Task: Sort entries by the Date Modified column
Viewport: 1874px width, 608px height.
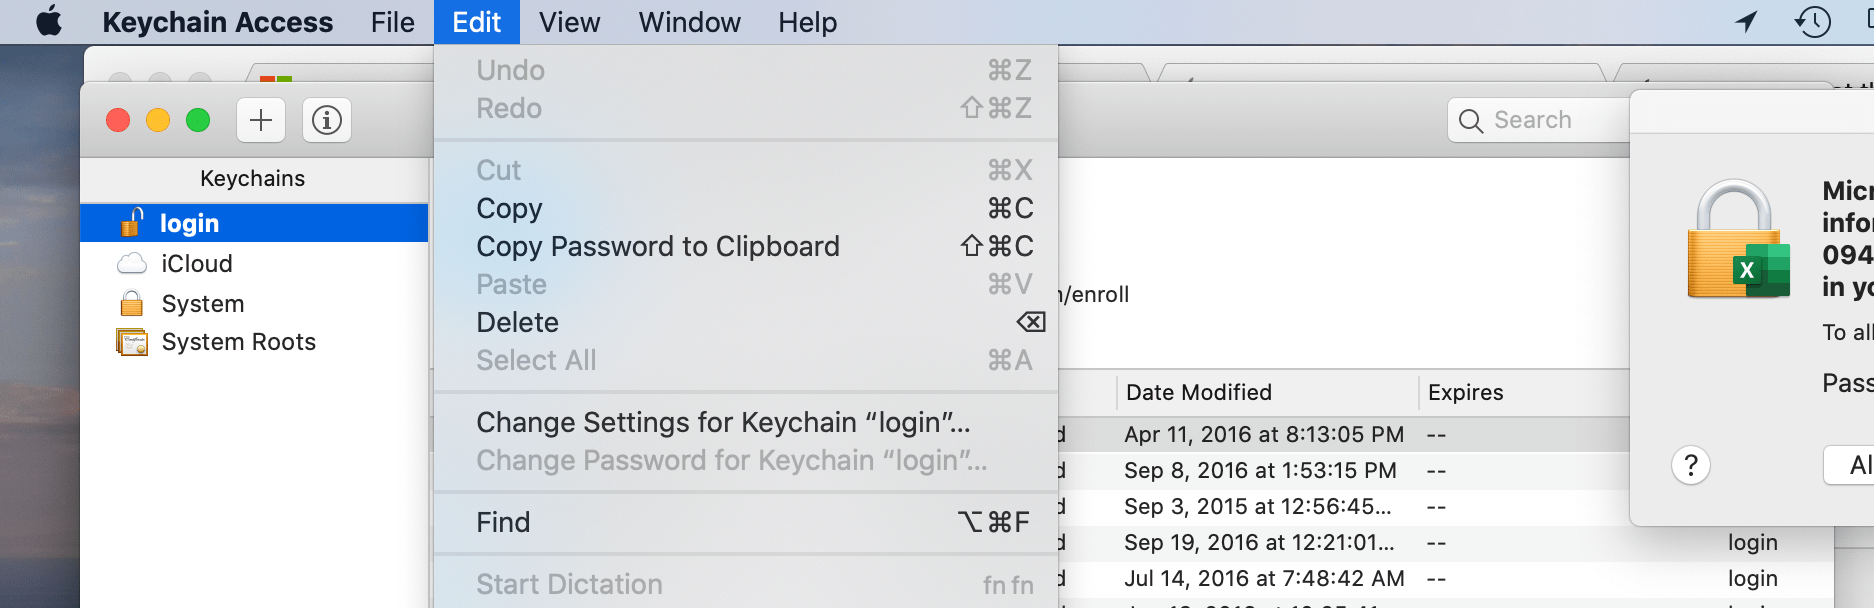Action: (1199, 392)
